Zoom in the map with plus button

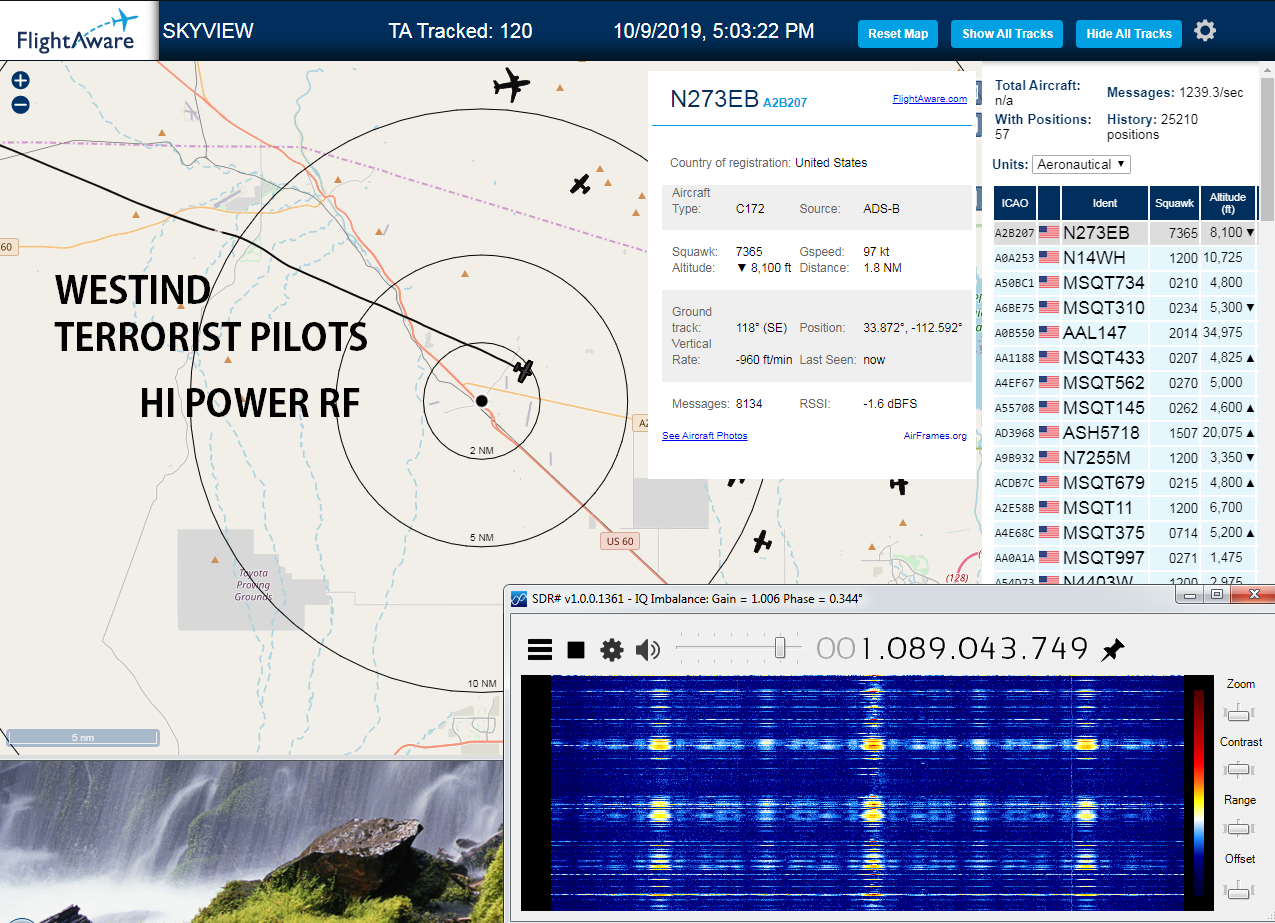20,81
